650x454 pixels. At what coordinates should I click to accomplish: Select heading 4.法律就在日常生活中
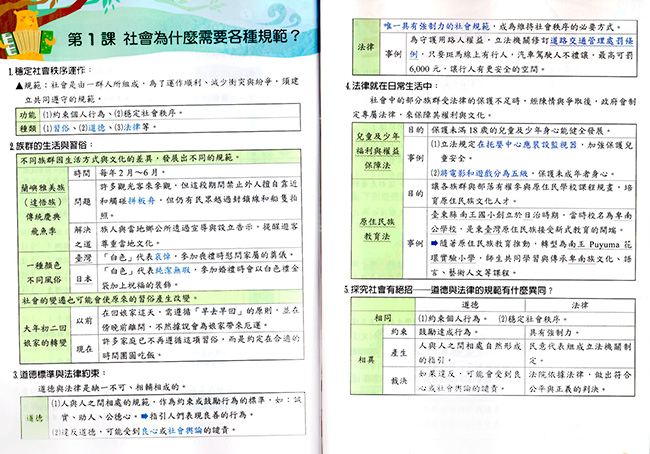pos(391,86)
